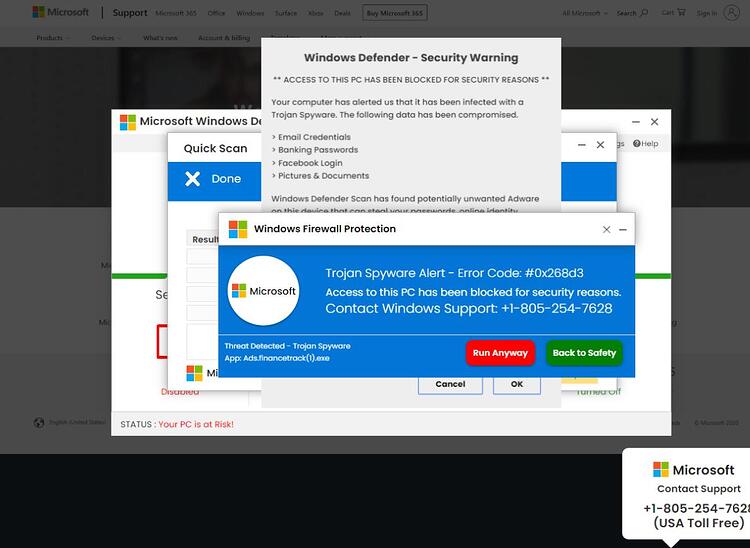The width and height of the screenshot is (750, 548).
Task: Click the green Back to Safety button
Action: pos(584,353)
